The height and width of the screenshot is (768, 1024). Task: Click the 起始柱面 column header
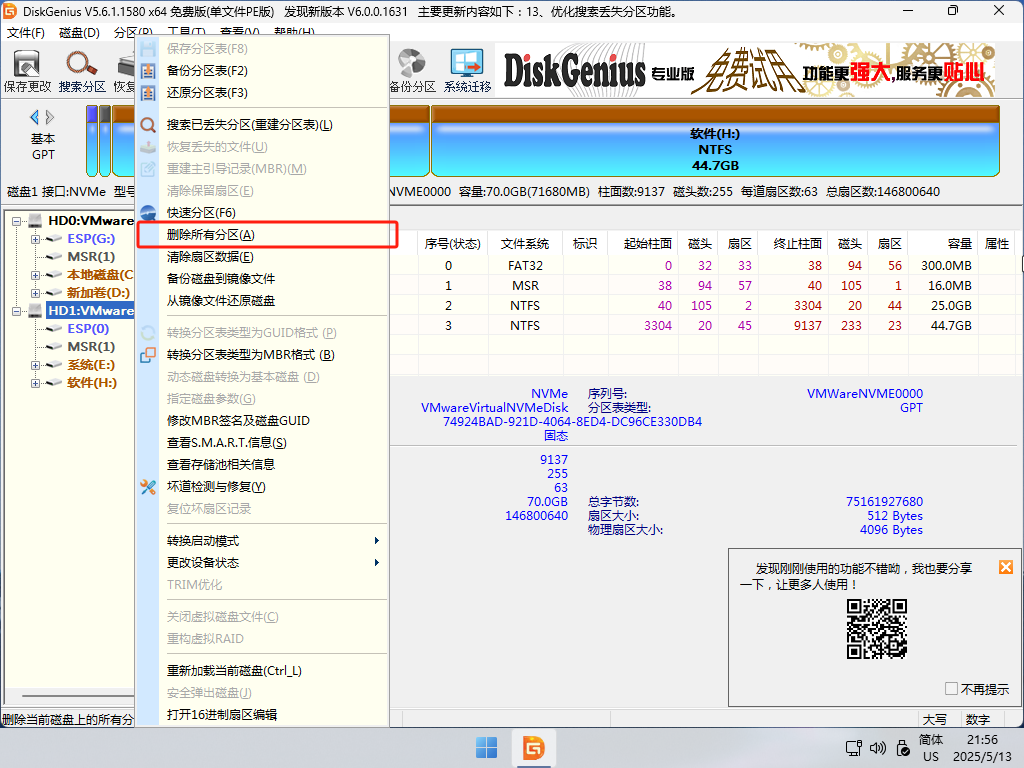(x=643, y=244)
